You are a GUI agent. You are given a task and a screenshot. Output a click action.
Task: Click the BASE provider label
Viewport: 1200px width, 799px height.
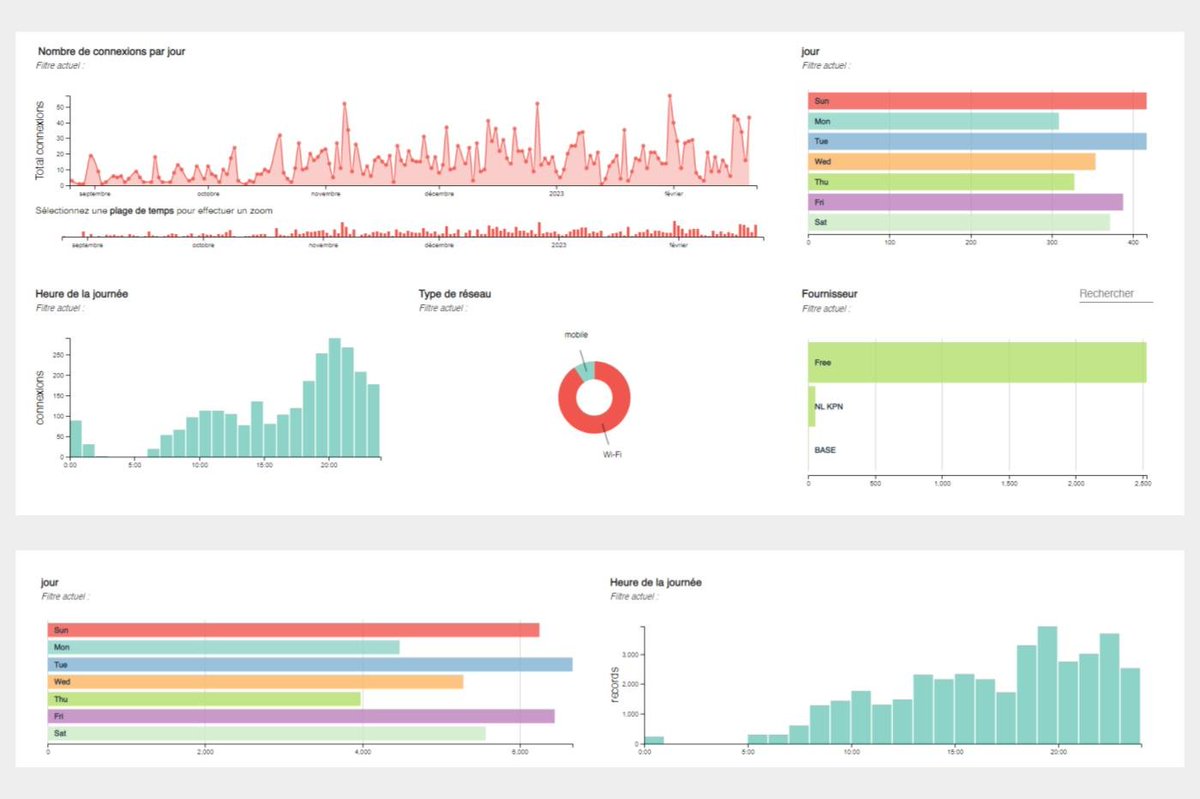[x=825, y=450]
